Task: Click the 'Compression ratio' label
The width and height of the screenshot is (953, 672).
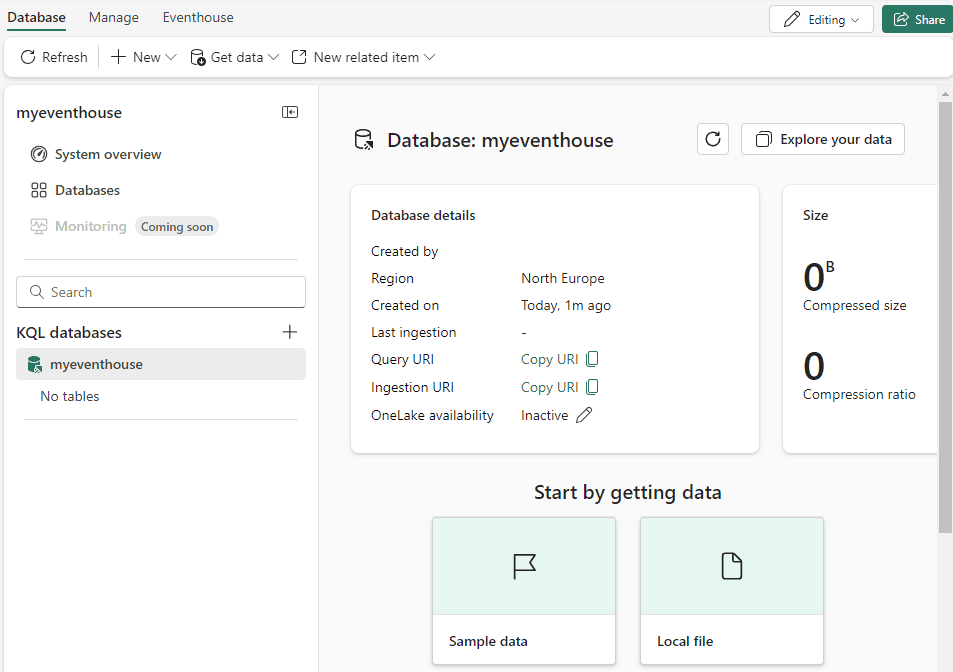Action: [859, 394]
